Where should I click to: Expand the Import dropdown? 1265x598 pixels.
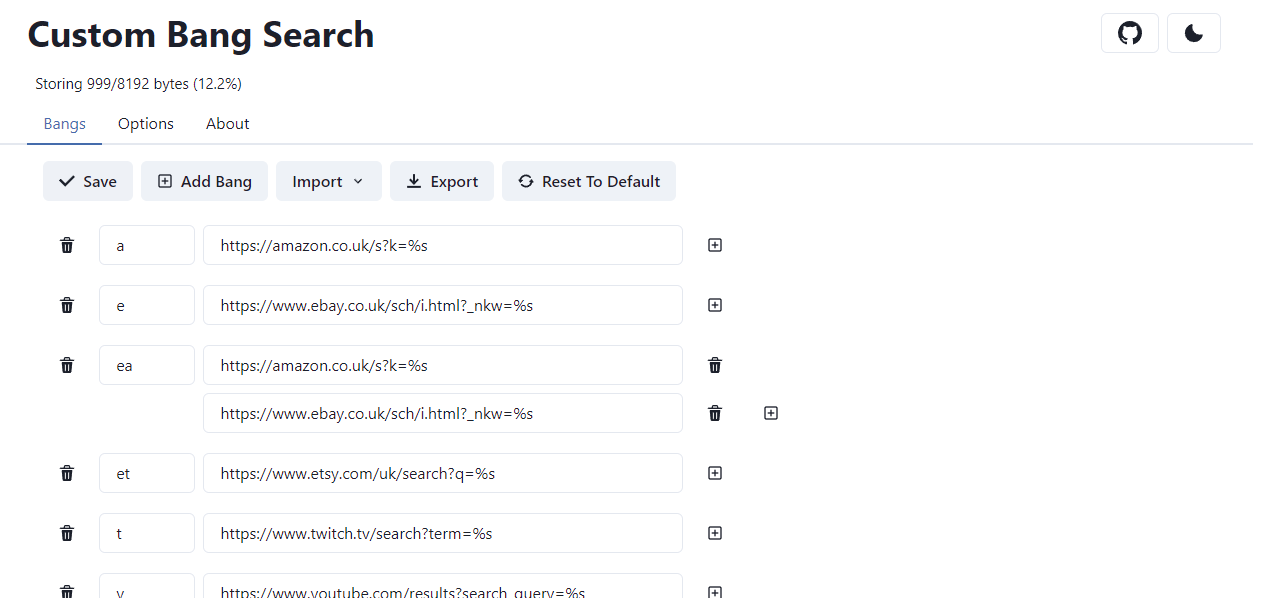(x=328, y=181)
